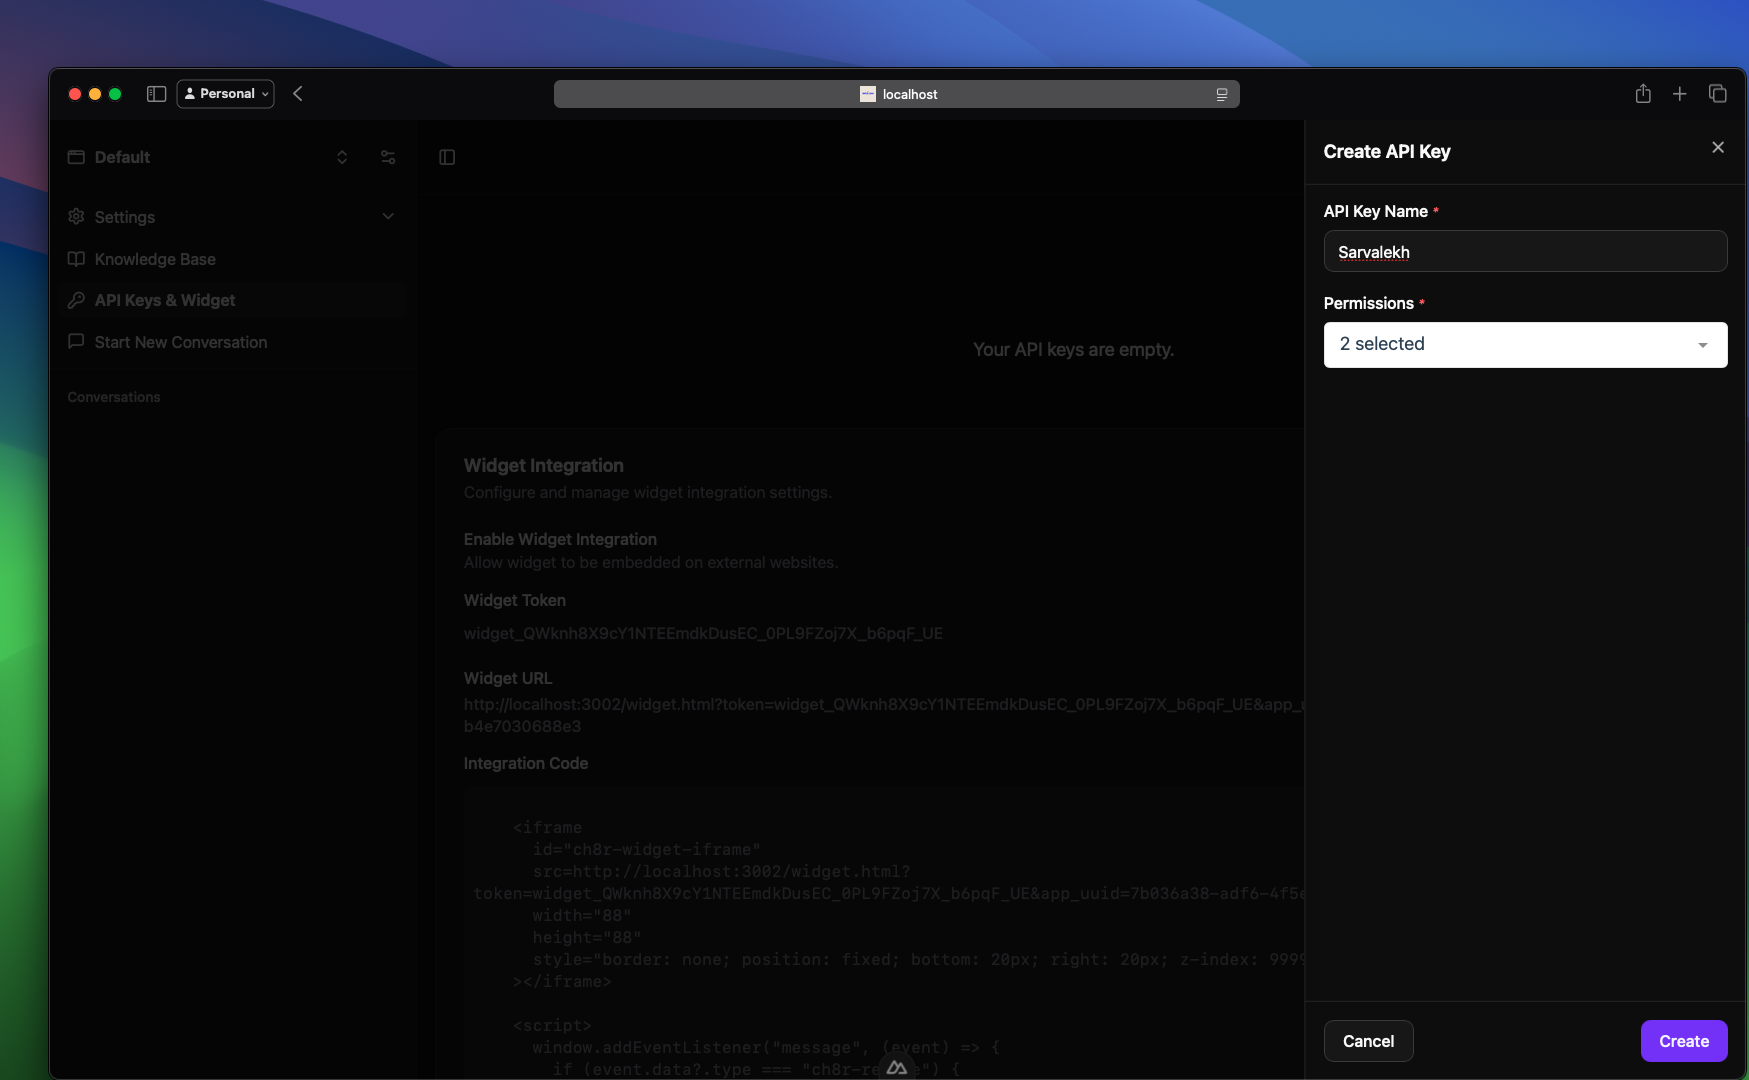
Task: Open the Permissions dropdown showing 2 selected
Action: (1525, 345)
